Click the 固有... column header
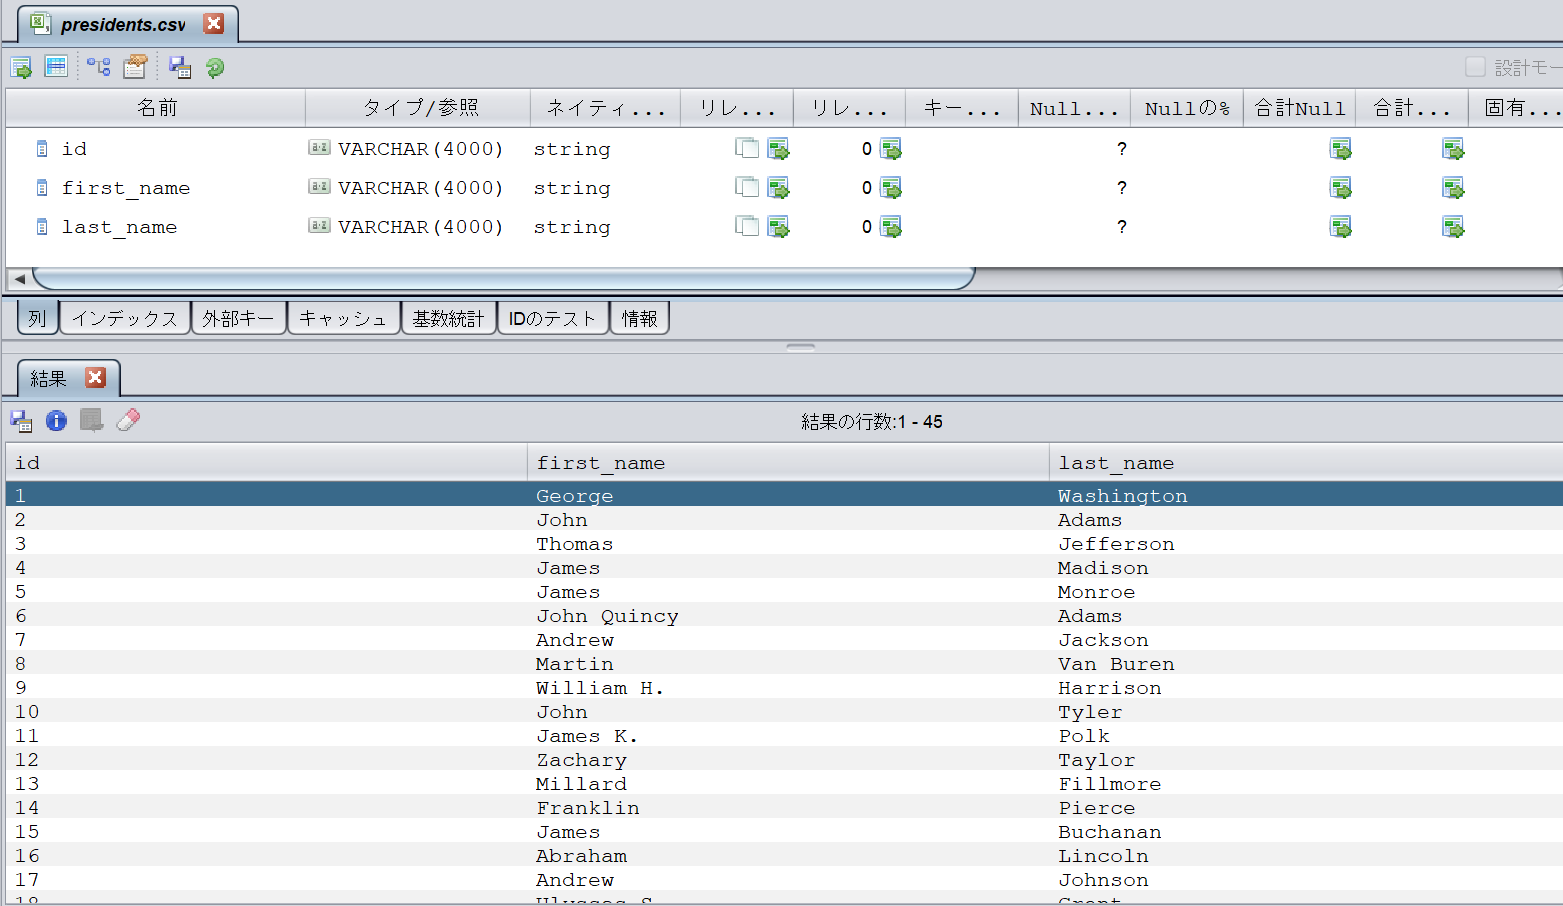Screen dimensions: 1563x906 [1515, 107]
